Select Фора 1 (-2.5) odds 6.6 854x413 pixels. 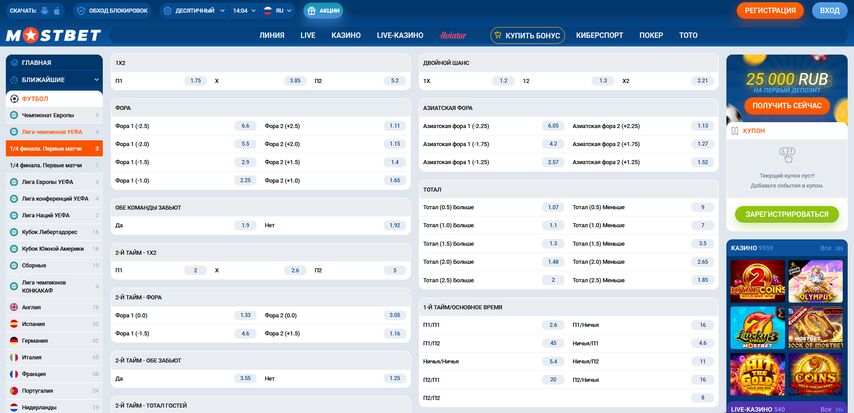(245, 126)
